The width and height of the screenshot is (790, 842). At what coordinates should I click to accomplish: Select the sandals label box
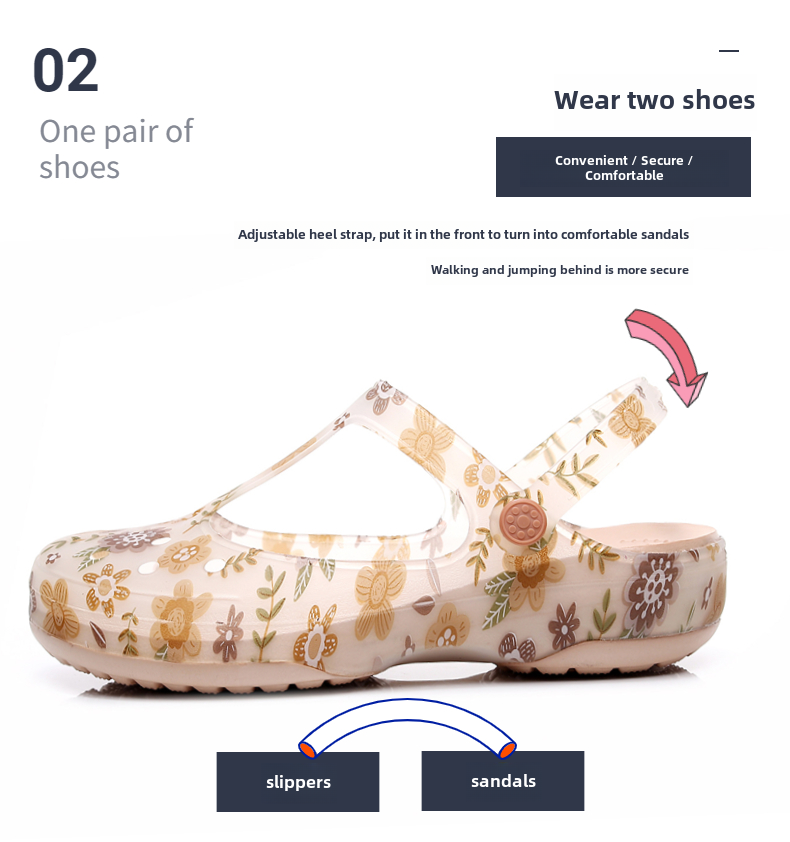pyautogui.click(x=503, y=780)
